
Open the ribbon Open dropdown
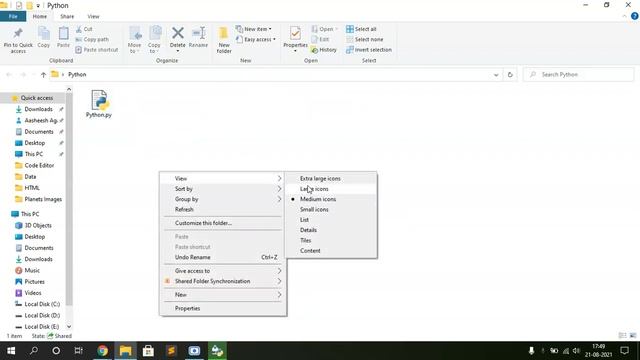[324, 29]
